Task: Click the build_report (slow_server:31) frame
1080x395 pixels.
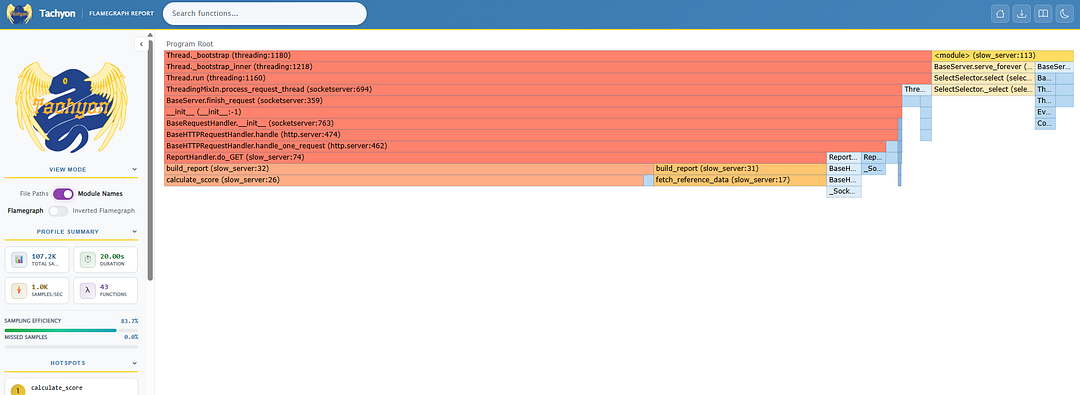Action: coord(740,168)
